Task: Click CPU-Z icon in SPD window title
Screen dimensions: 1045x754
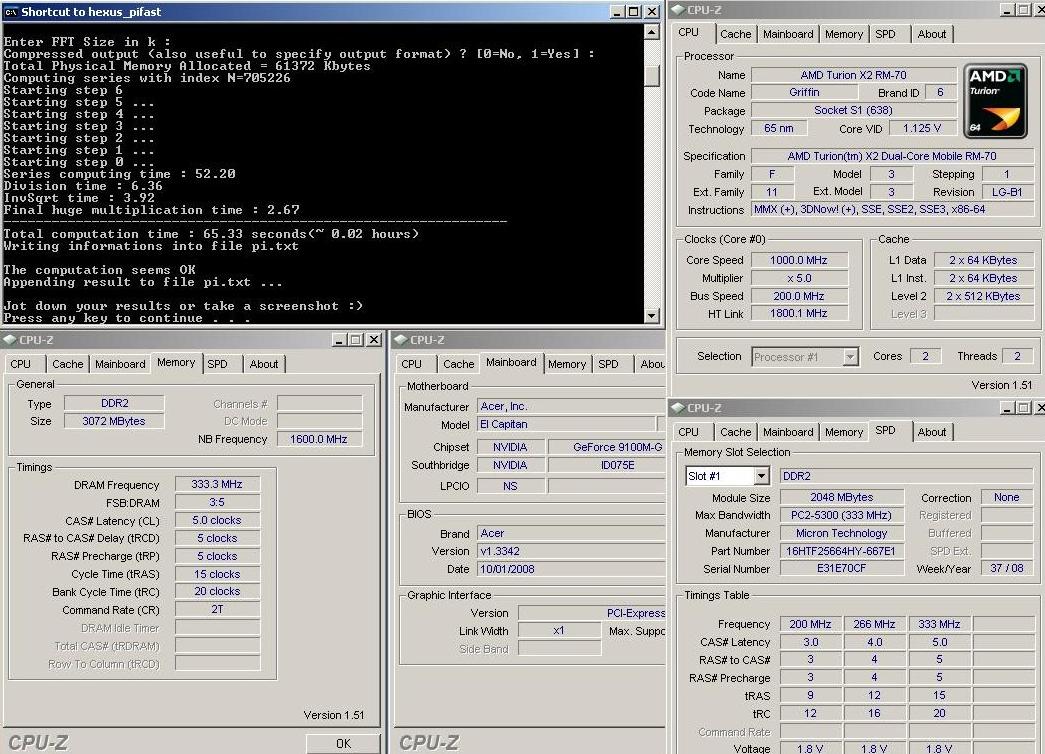Action: tap(678, 407)
